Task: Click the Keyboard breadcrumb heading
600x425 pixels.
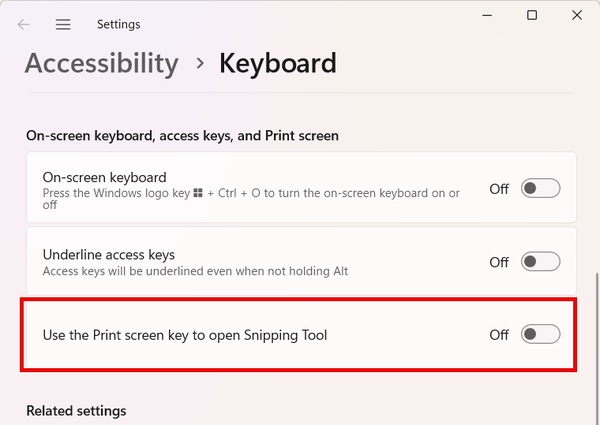Action: coord(278,64)
